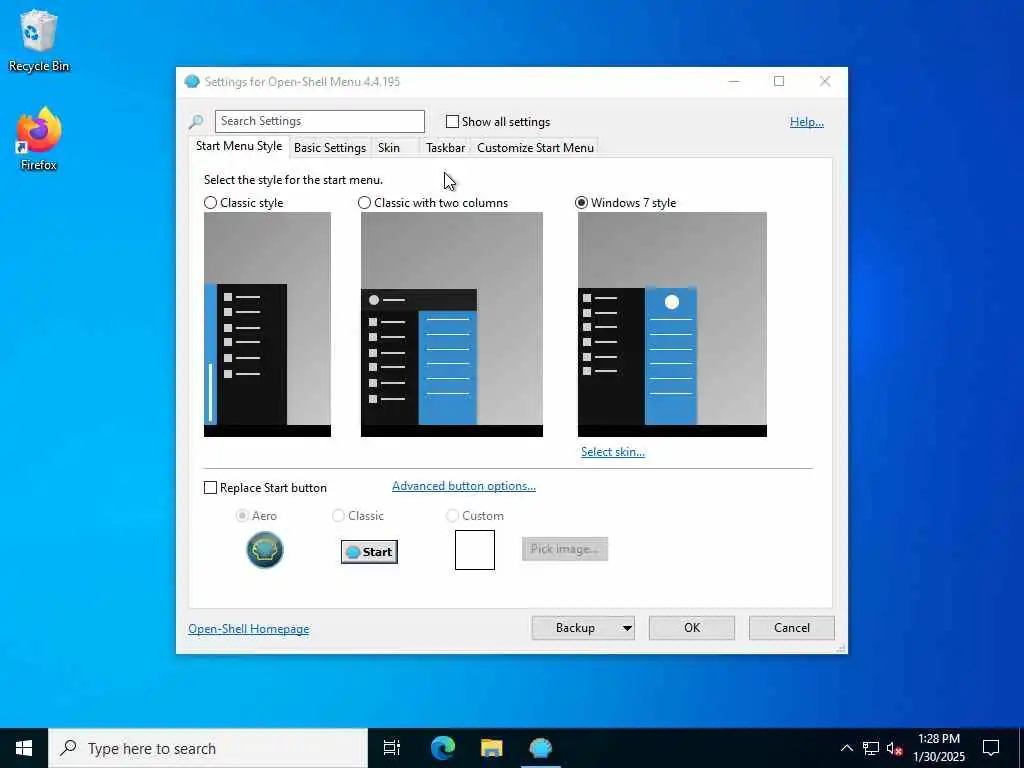Image resolution: width=1024 pixels, height=768 pixels.
Task: Click Classic with two columns preview image
Action: click(452, 325)
